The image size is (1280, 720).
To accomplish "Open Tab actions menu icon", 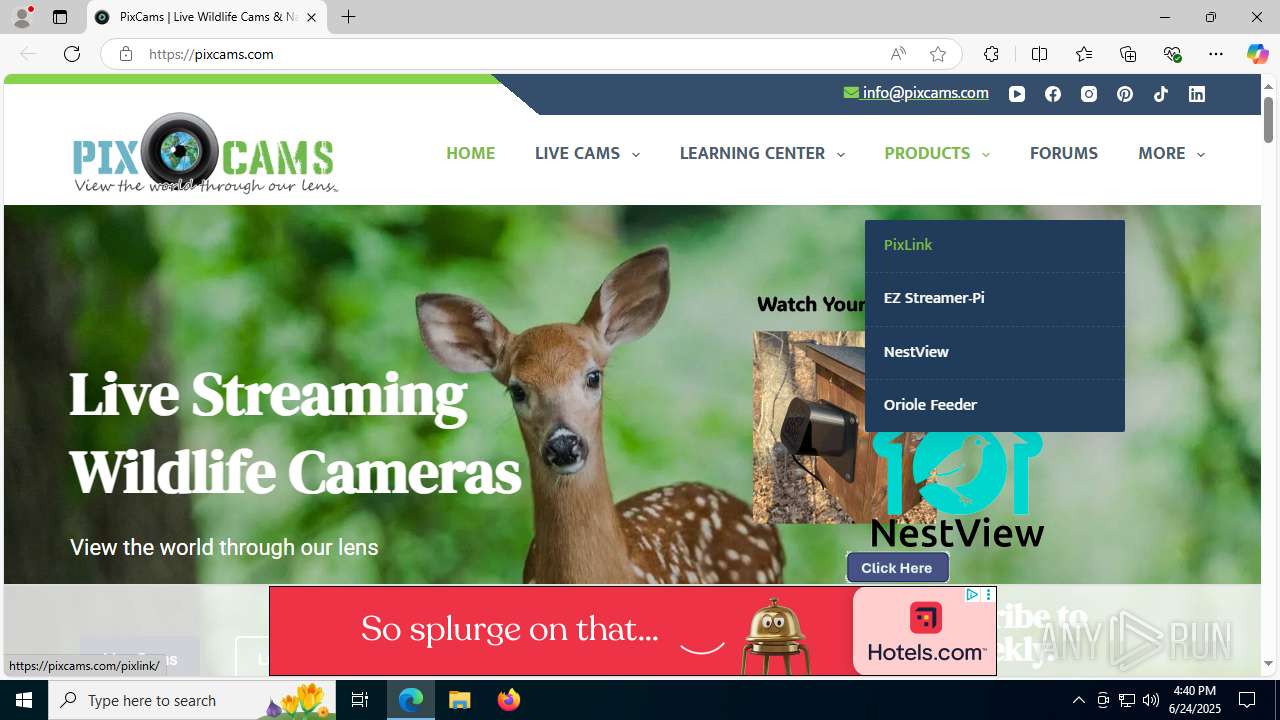I will coord(60,17).
